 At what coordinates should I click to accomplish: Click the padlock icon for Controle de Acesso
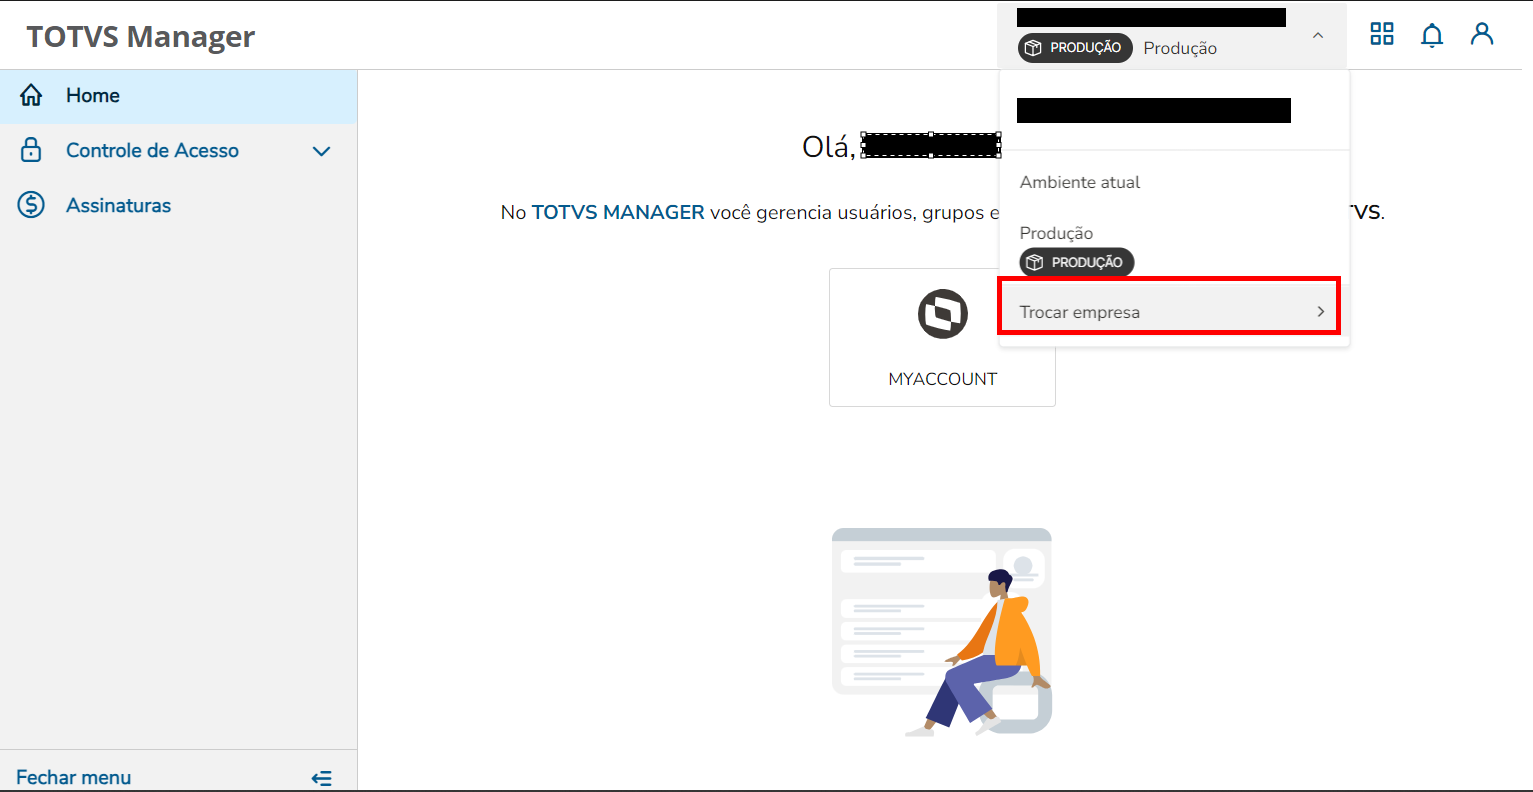31,151
